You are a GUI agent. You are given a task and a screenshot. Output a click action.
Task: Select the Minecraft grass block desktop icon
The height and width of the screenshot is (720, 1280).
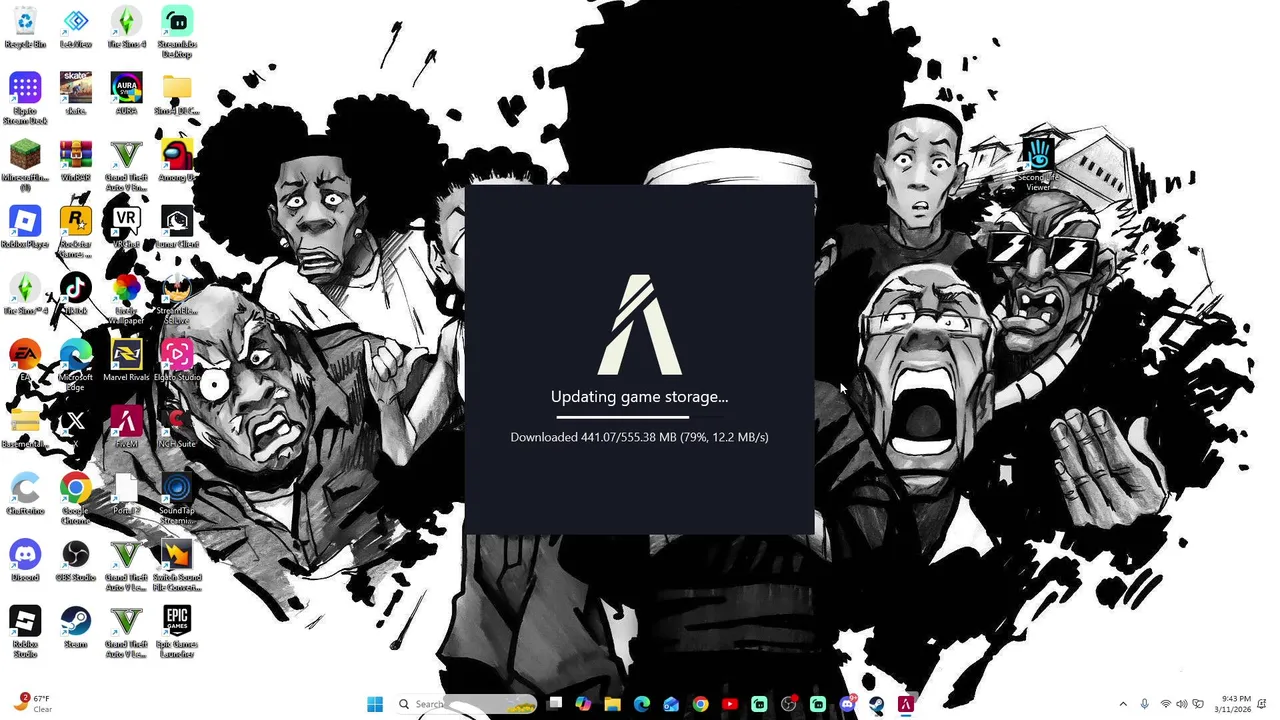[25, 165]
